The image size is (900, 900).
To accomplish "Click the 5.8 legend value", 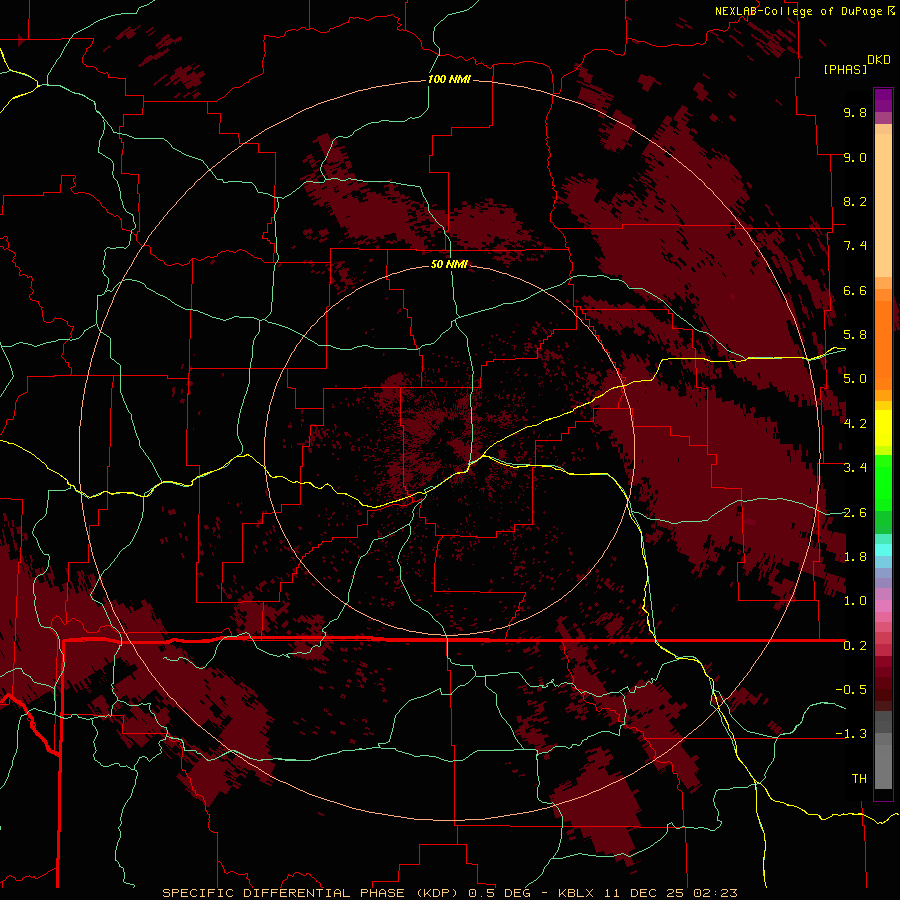I will 855,335.
